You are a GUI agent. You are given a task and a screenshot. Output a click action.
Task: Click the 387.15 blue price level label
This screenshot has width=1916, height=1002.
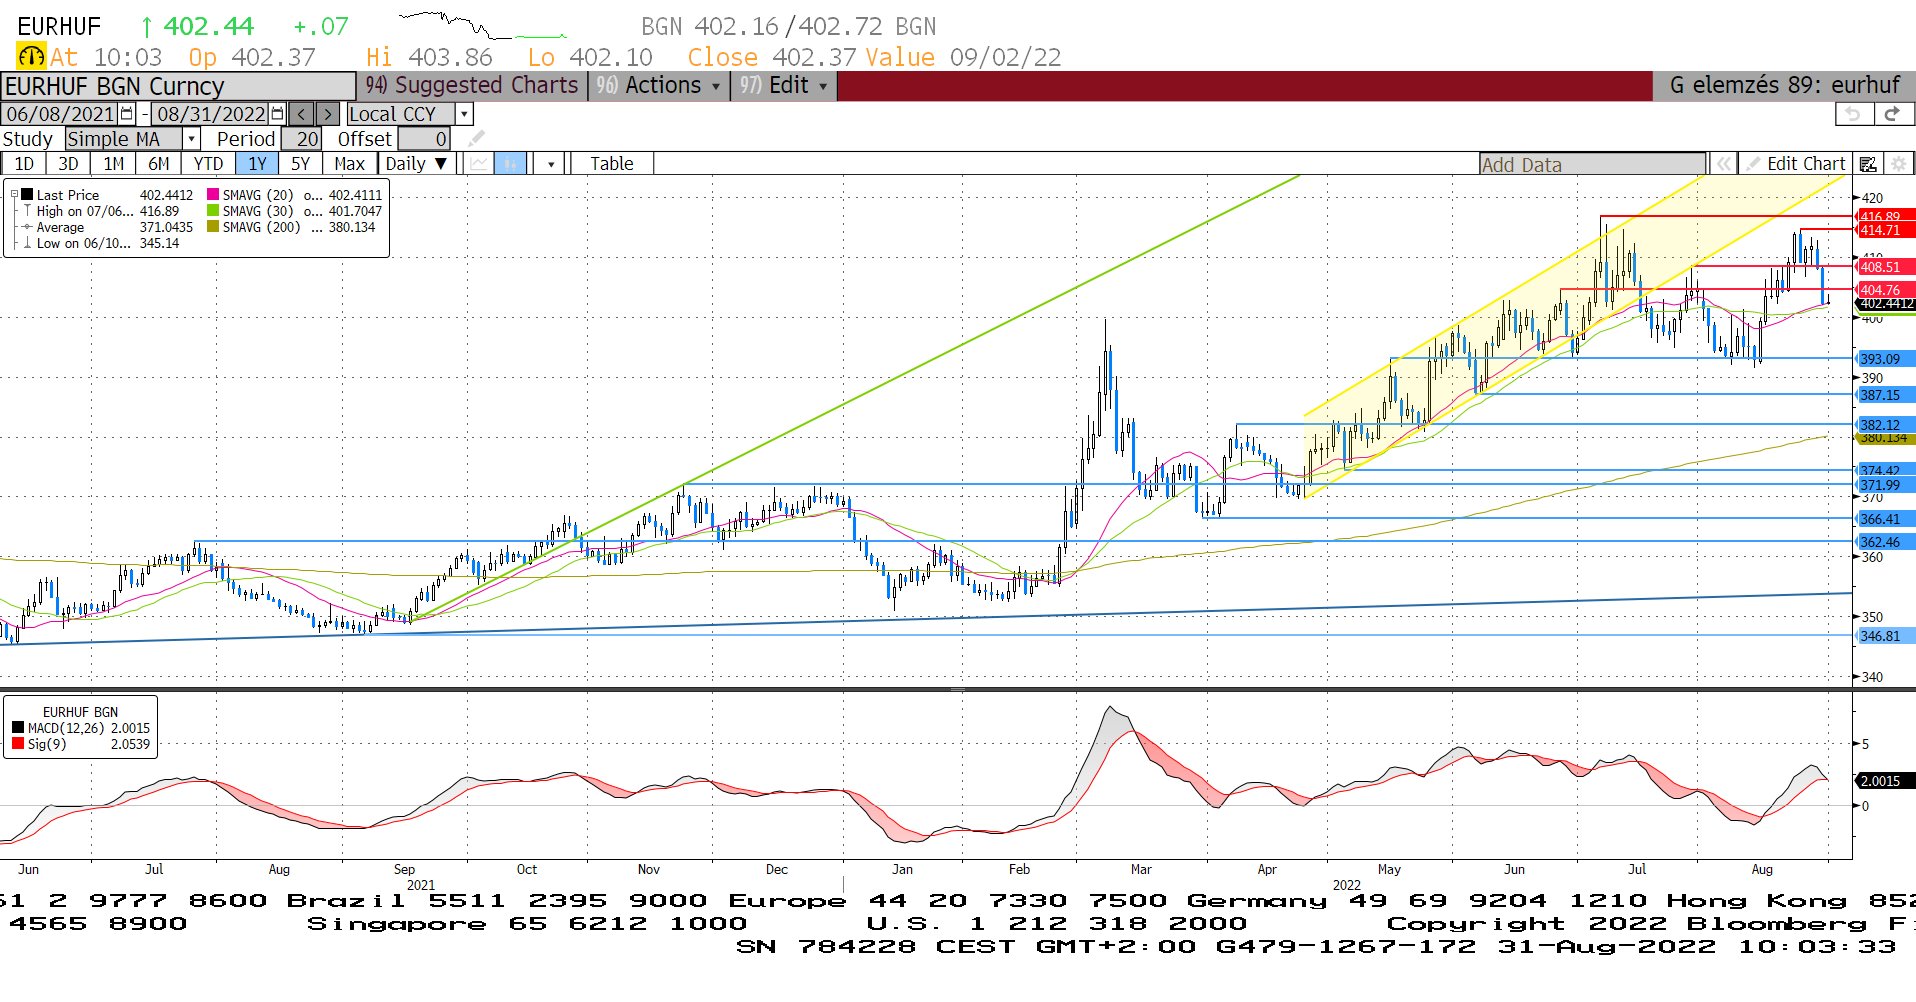pyautogui.click(x=1885, y=395)
